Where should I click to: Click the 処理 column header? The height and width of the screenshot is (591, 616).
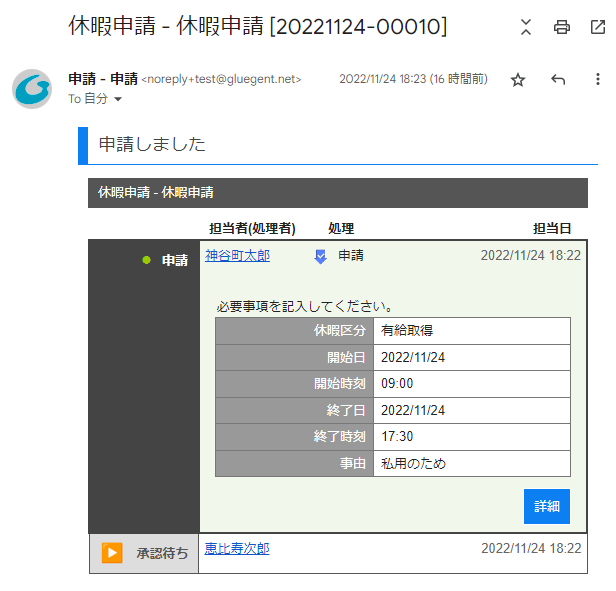point(341,228)
